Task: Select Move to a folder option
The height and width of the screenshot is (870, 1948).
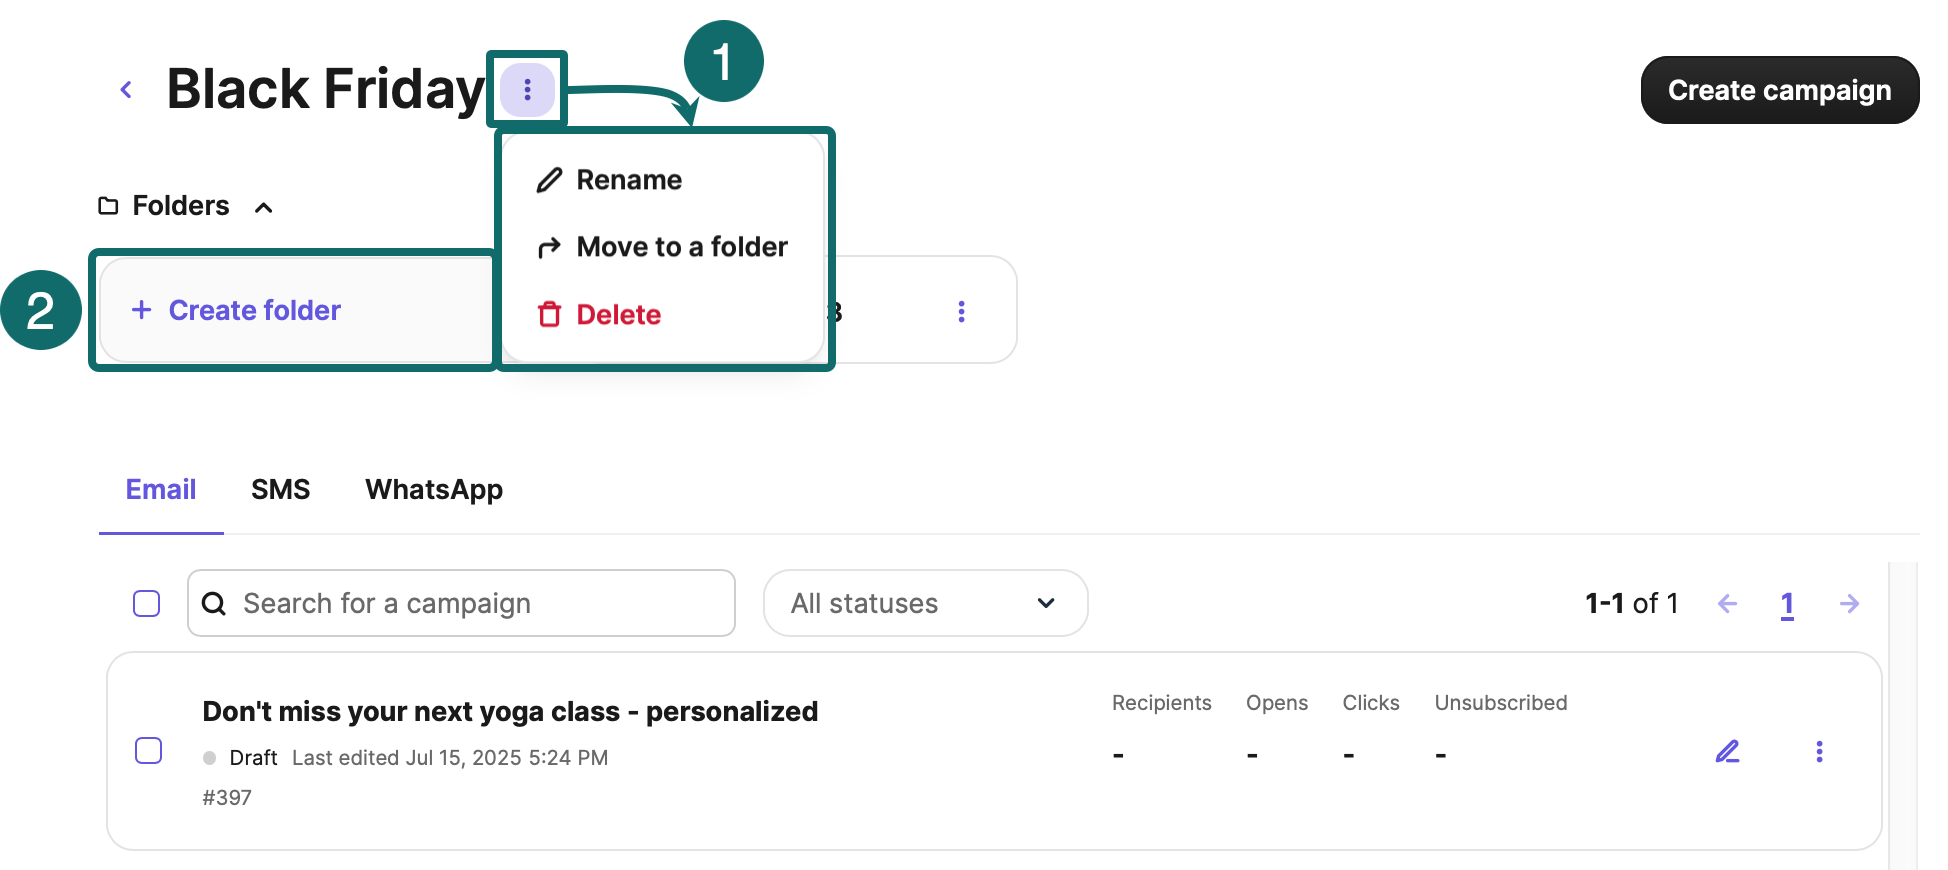Action: pyautogui.click(x=682, y=247)
